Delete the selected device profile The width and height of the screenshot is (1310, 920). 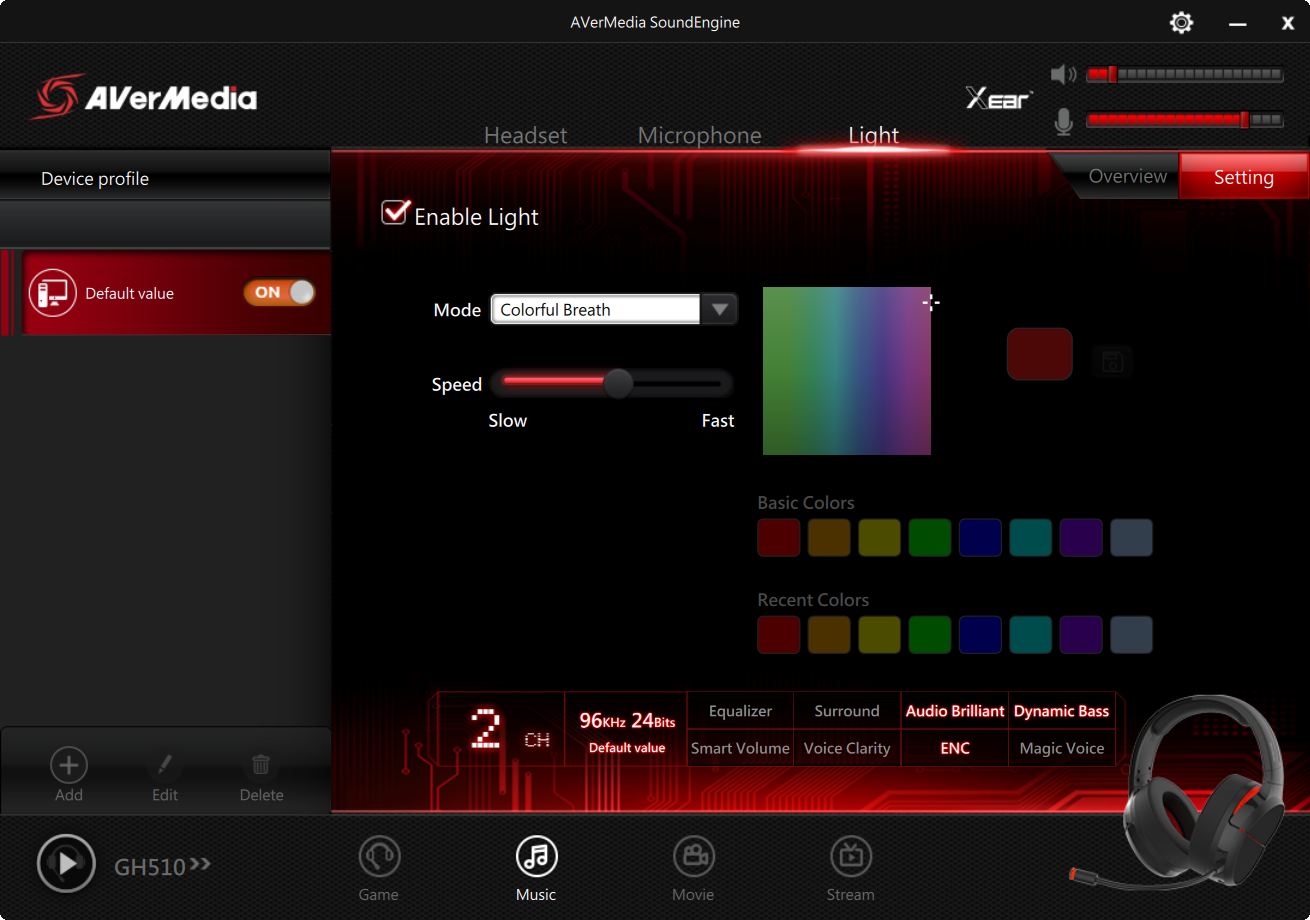261,776
